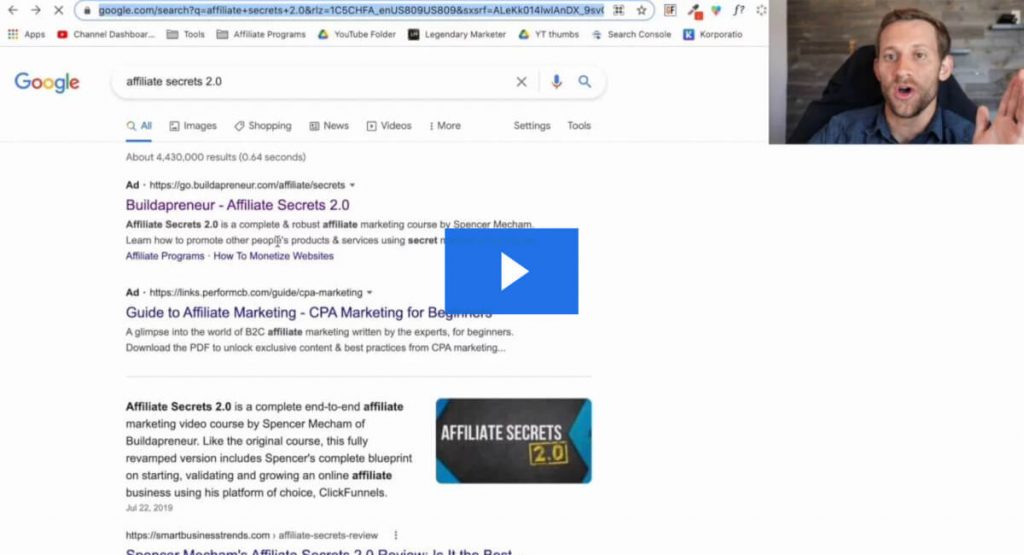Open the Search Console bookmark
Image resolution: width=1024 pixels, height=555 pixels.
coord(632,35)
